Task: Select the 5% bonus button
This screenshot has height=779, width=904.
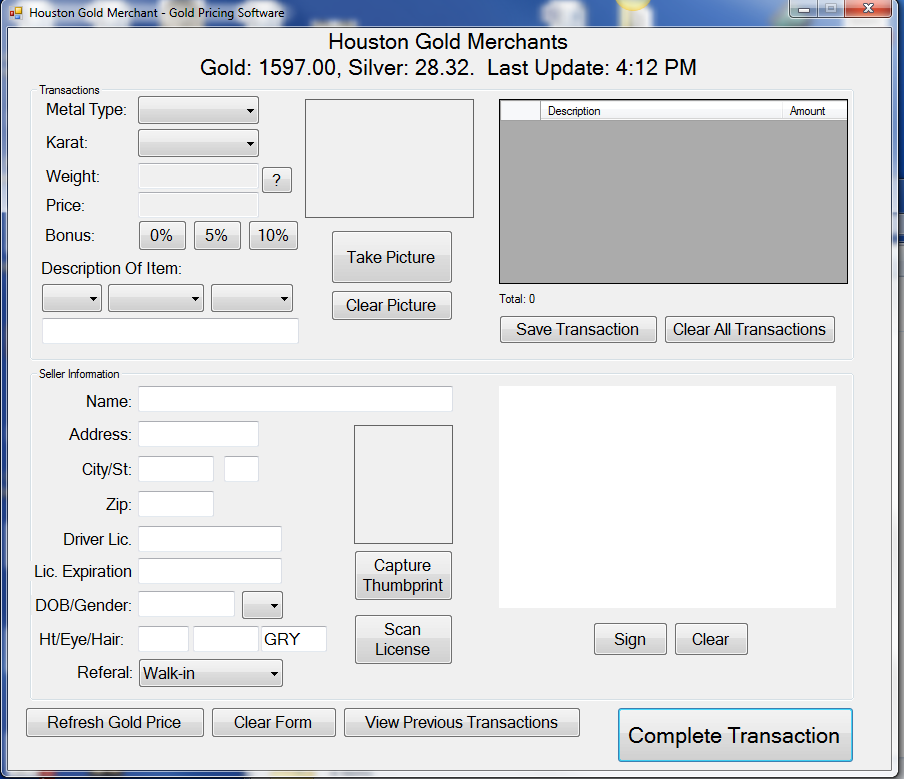Action: point(217,235)
